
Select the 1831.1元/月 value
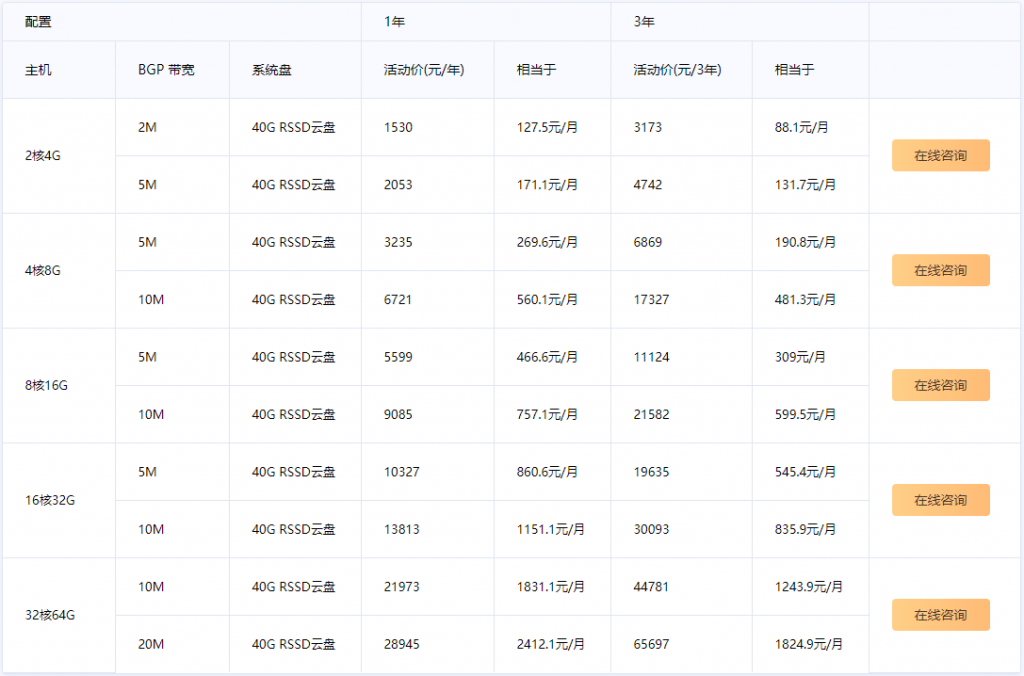(x=551, y=587)
